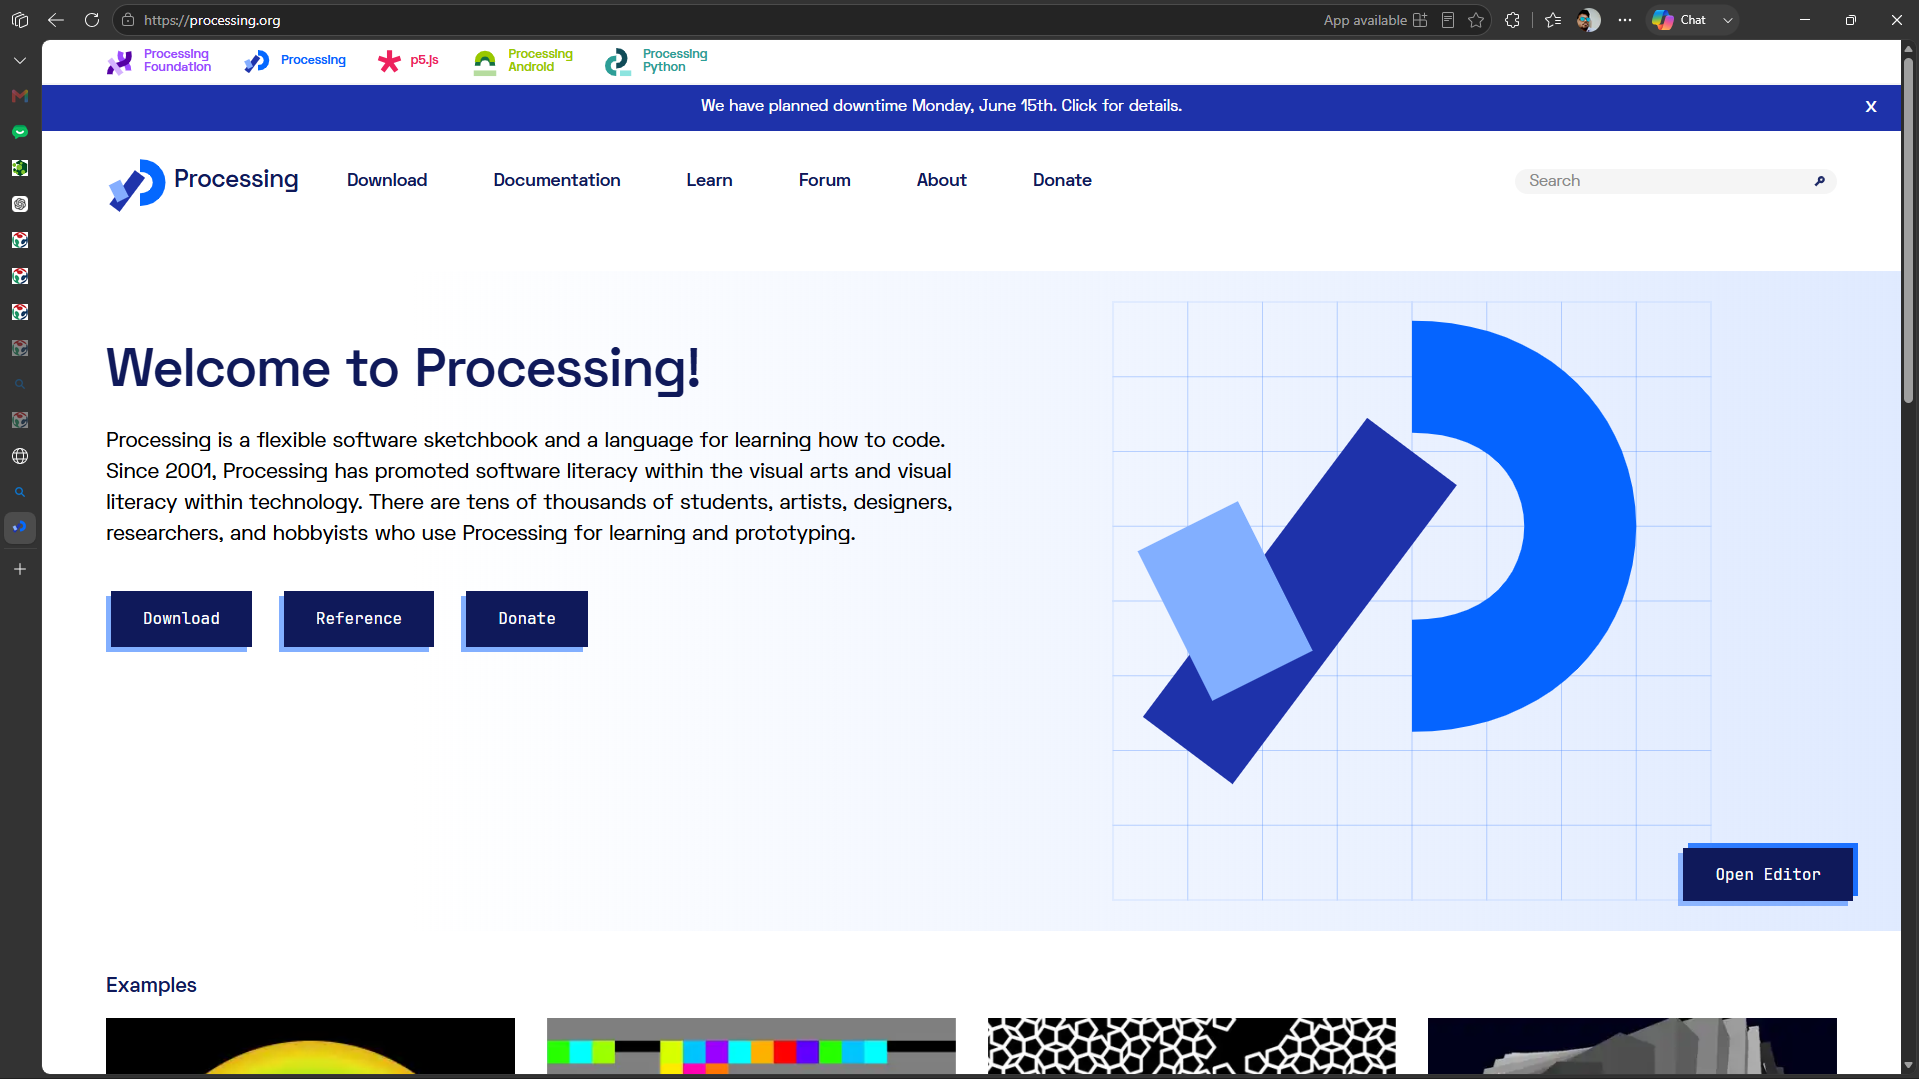The image size is (1919, 1079).
Task: Switch to the globe icon tab
Action: click(20, 456)
